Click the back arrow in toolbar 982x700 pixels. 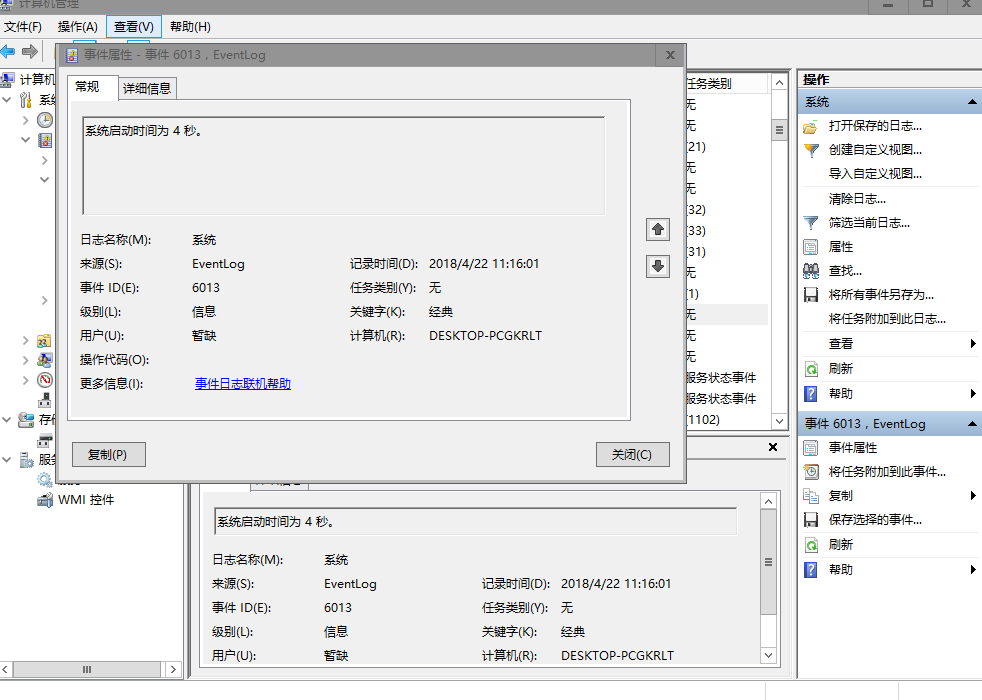pyautogui.click(x=8, y=51)
